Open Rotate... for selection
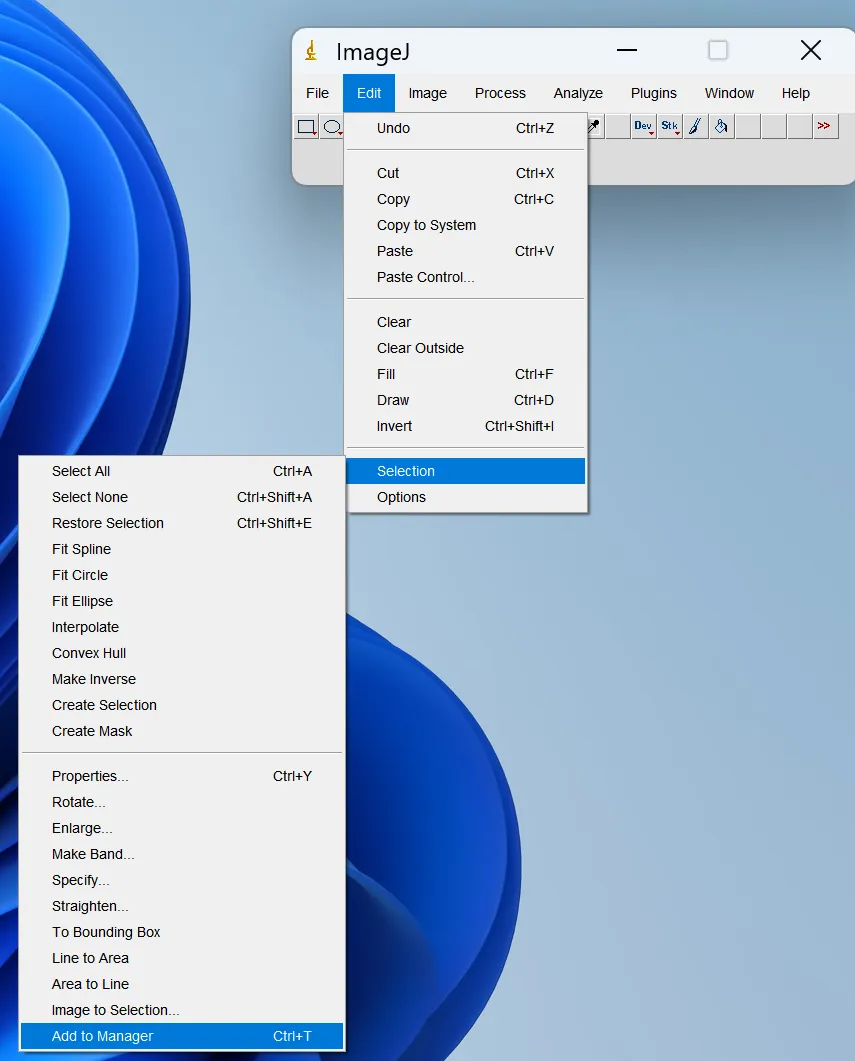 [182, 802]
